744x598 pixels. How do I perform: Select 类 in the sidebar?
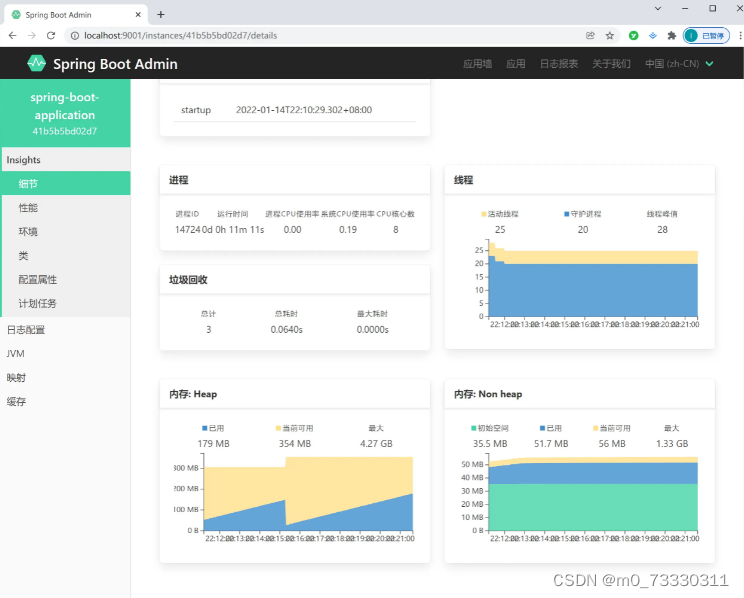point(66,255)
